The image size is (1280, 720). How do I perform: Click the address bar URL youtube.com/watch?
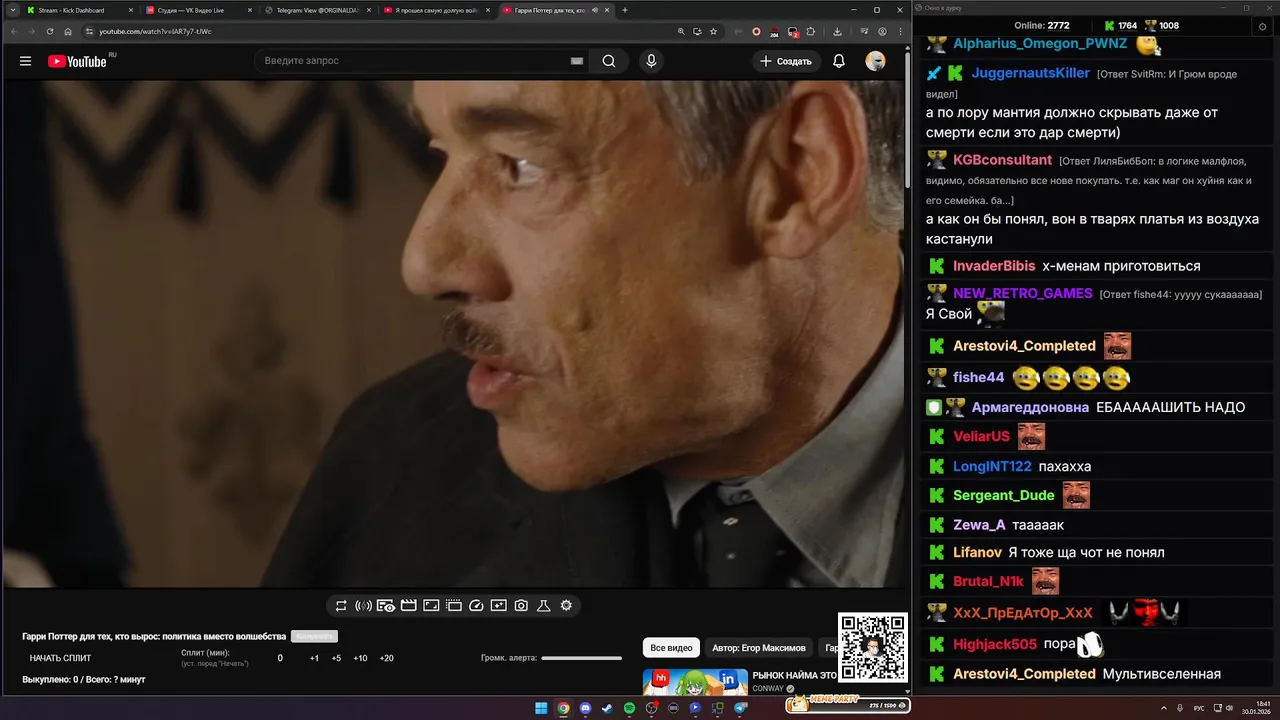155,31
